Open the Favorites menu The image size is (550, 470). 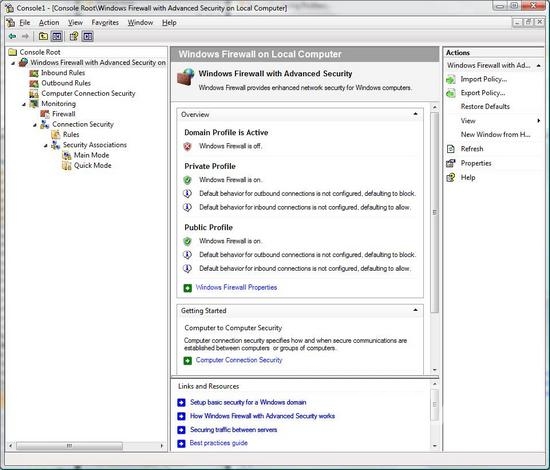tap(105, 23)
